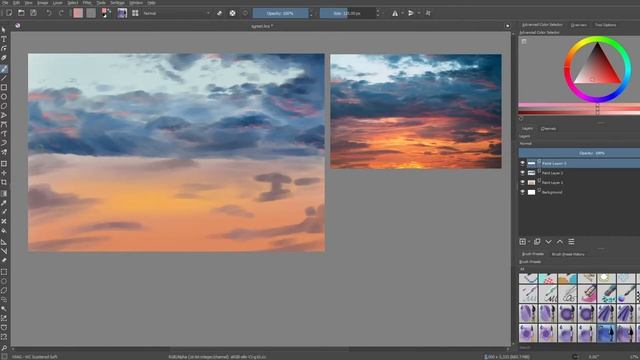Expand the add-layer type dropdown arrow
The image size is (640, 360).
coord(529,242)
